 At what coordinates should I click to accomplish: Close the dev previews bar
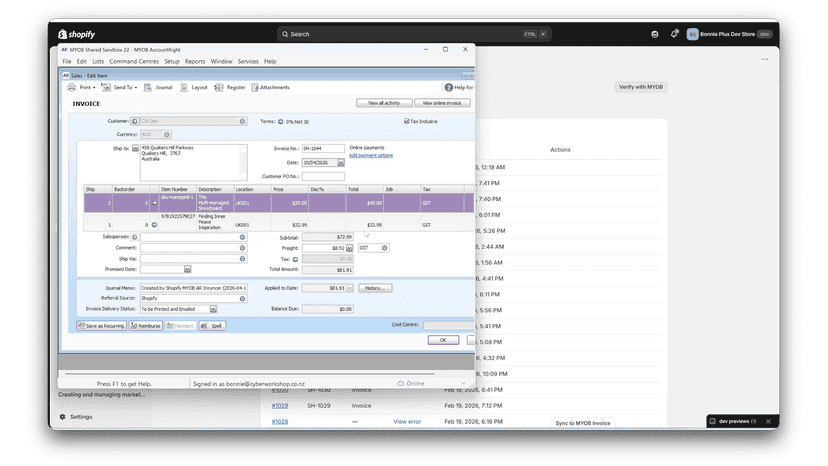tap(768, 421)
